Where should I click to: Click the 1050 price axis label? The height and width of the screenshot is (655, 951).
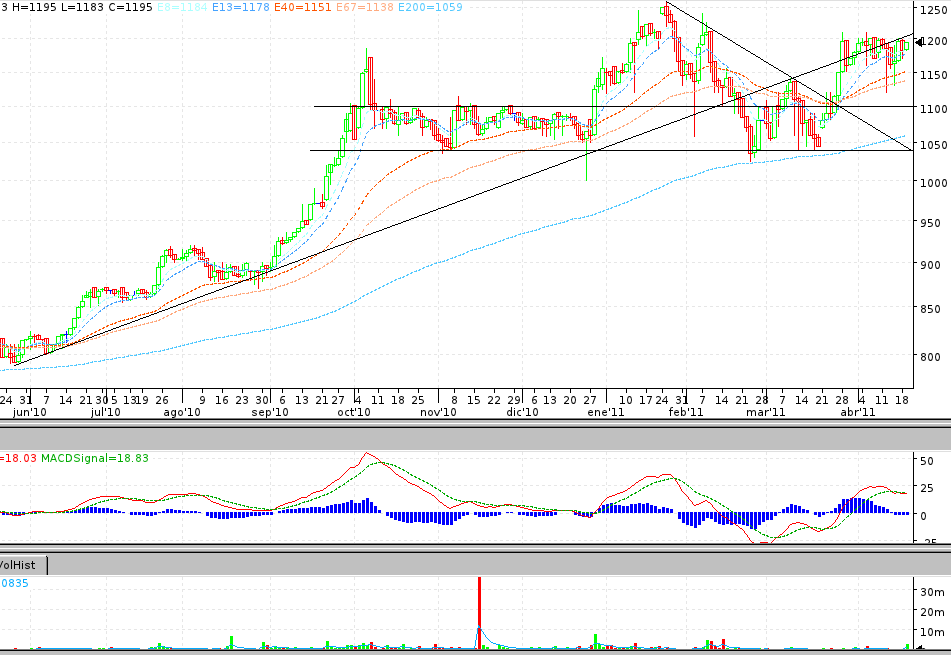pos(933,145)
